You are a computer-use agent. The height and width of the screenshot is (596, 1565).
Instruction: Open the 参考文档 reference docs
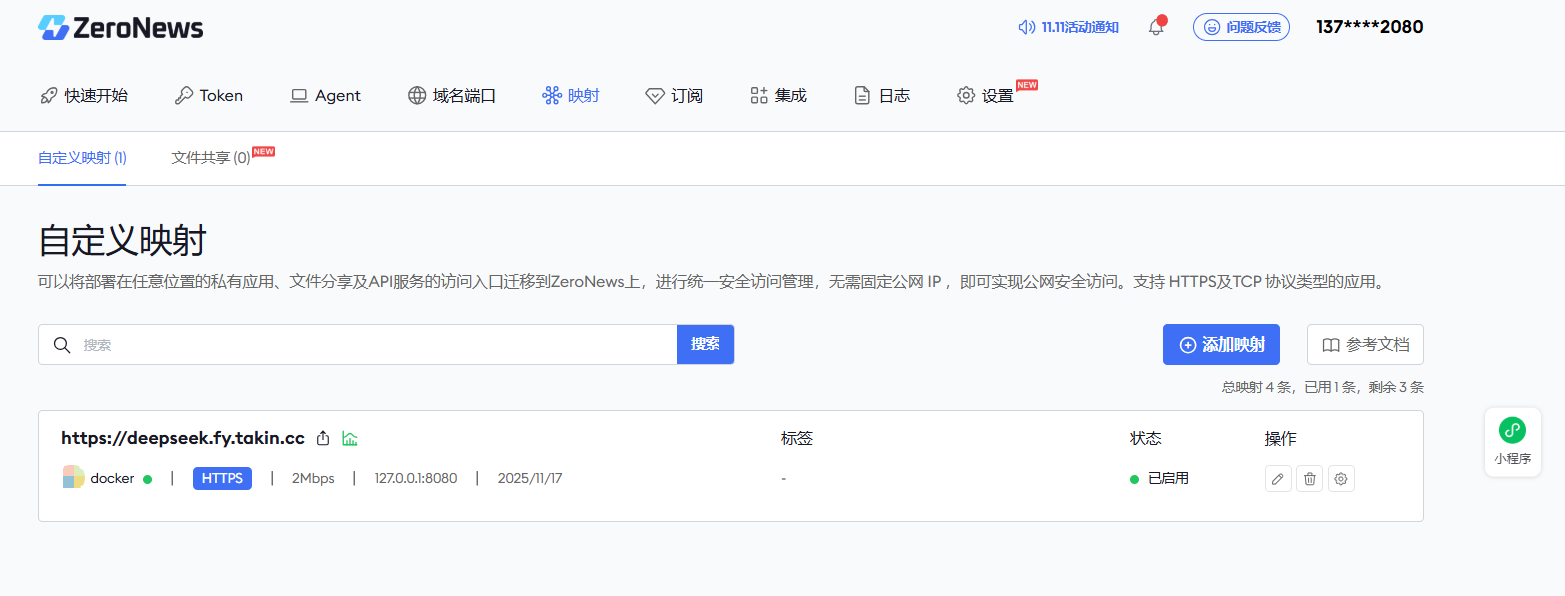tap(1365, 345)
